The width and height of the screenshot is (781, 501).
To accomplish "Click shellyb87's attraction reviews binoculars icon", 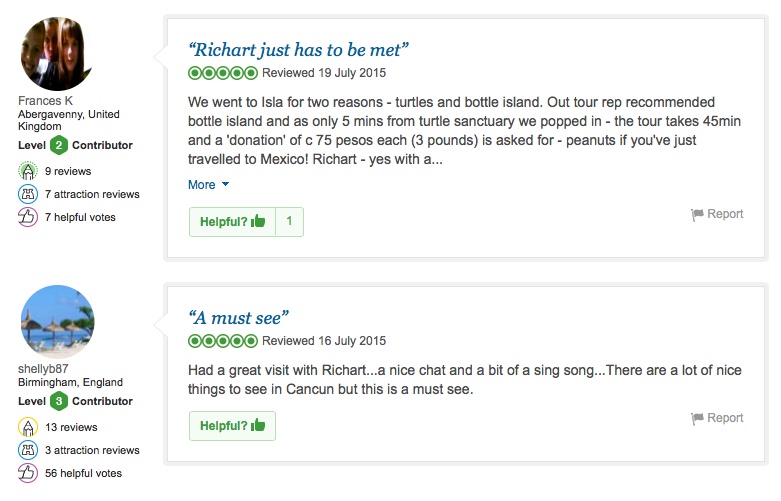I will pyautogui.click(x=28, y=450).
